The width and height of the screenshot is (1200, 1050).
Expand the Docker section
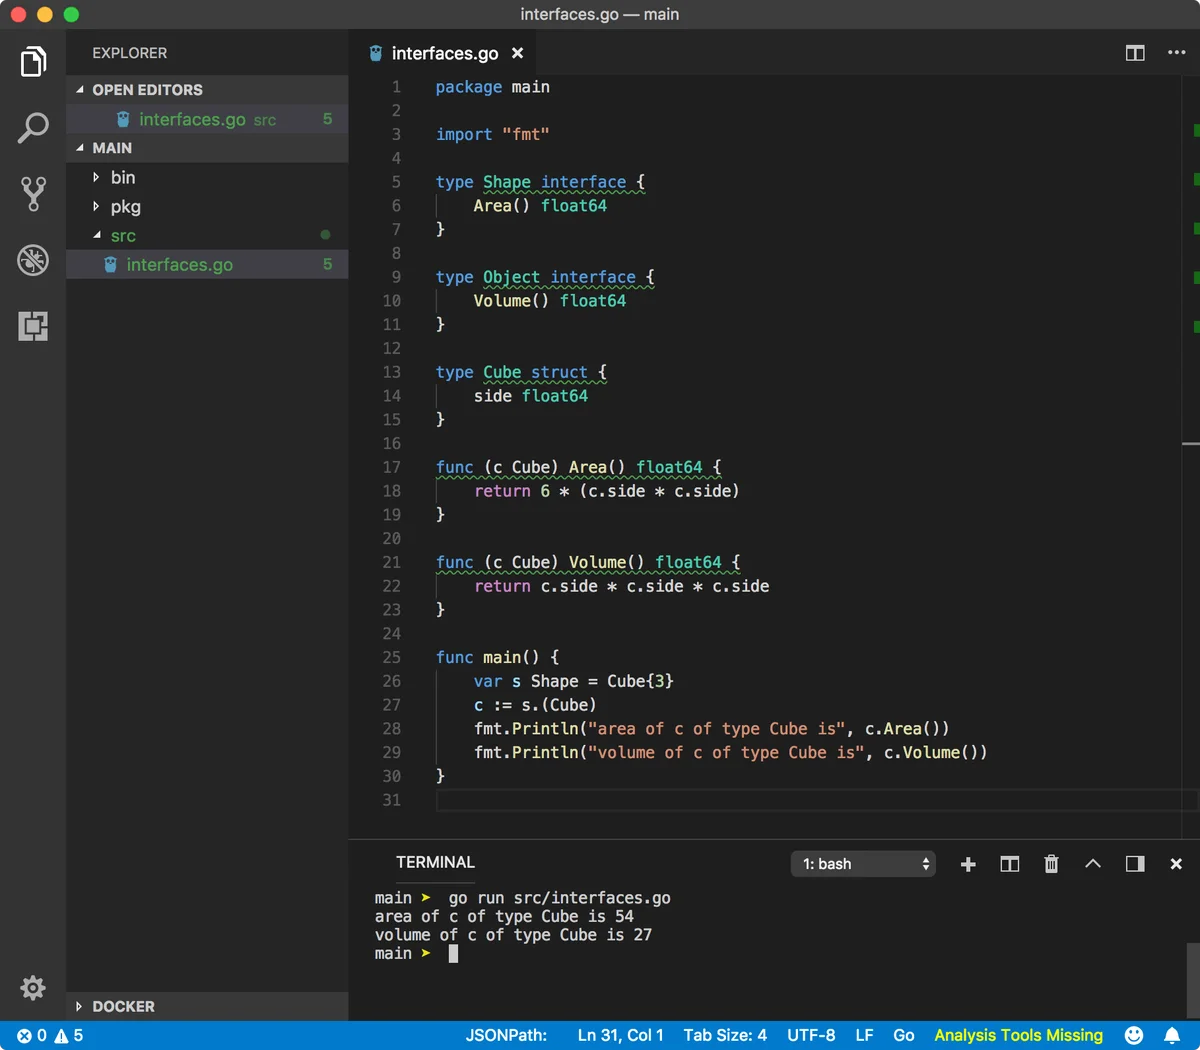click(x=207, y=1006)
